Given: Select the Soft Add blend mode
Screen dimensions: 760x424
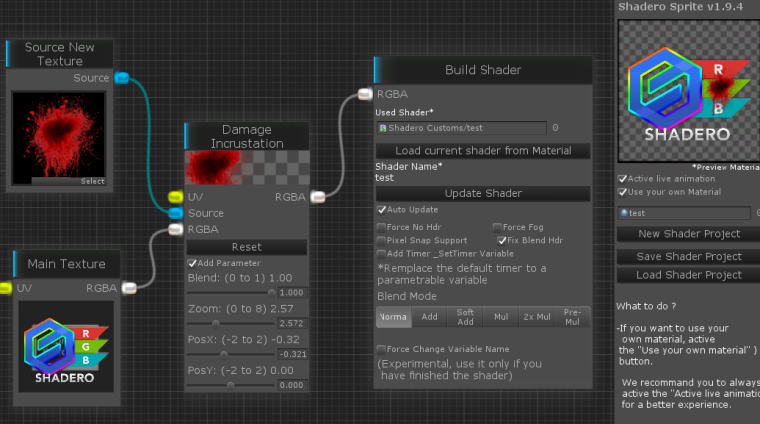Looking at the screenshot, I should click(465, 317).
